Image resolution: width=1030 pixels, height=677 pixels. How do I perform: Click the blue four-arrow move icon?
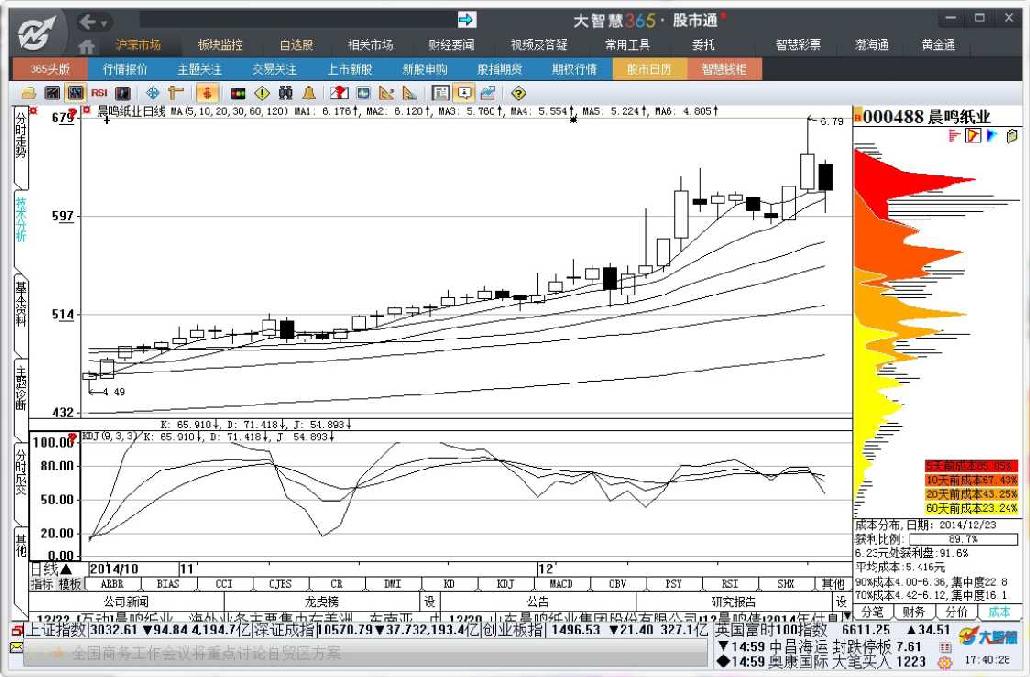[152, 93]
